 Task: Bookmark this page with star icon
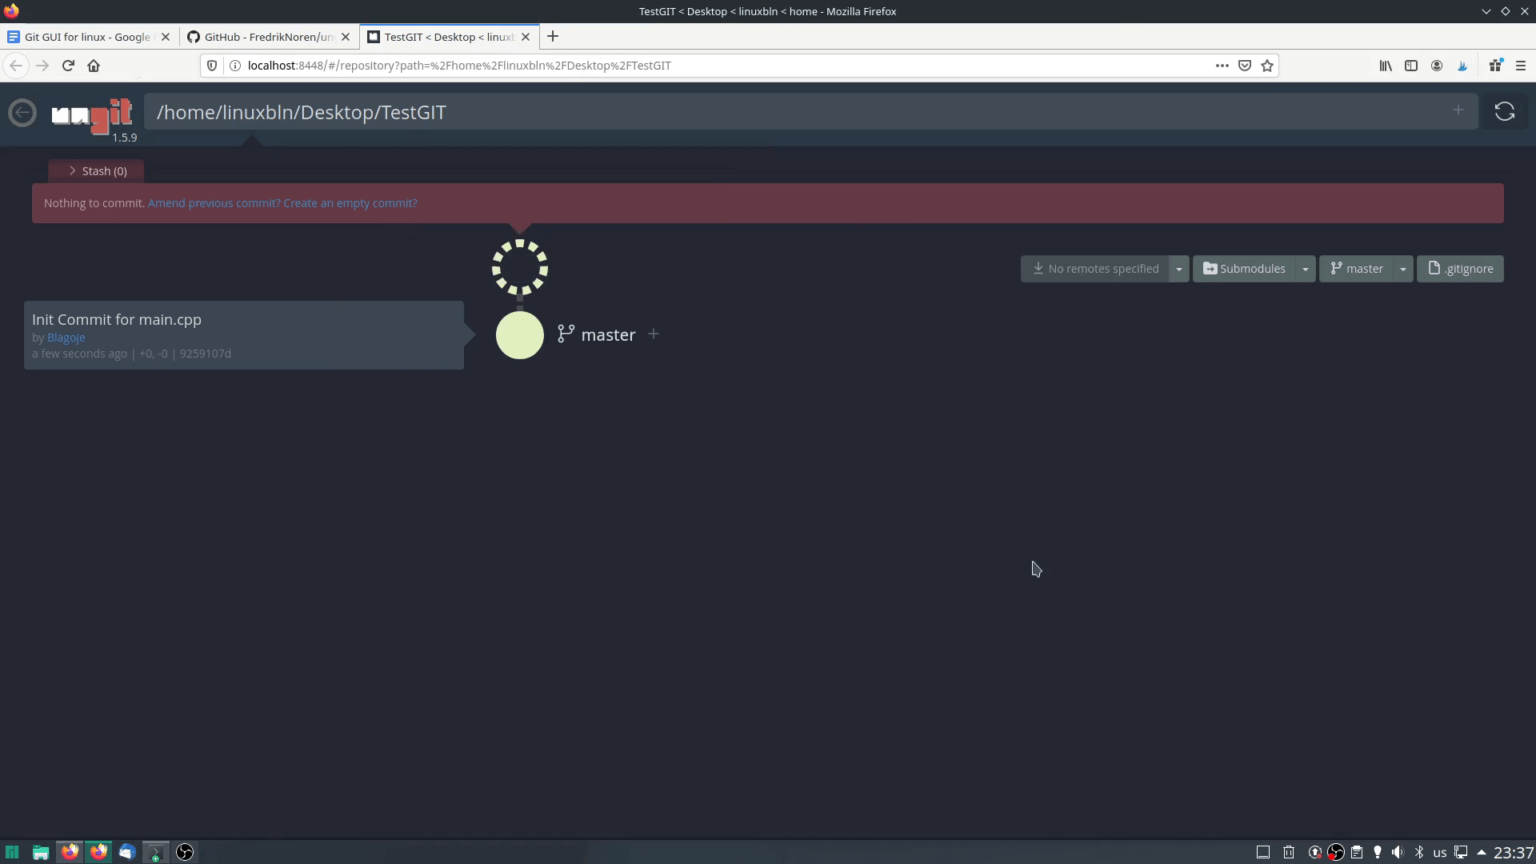1267,65
